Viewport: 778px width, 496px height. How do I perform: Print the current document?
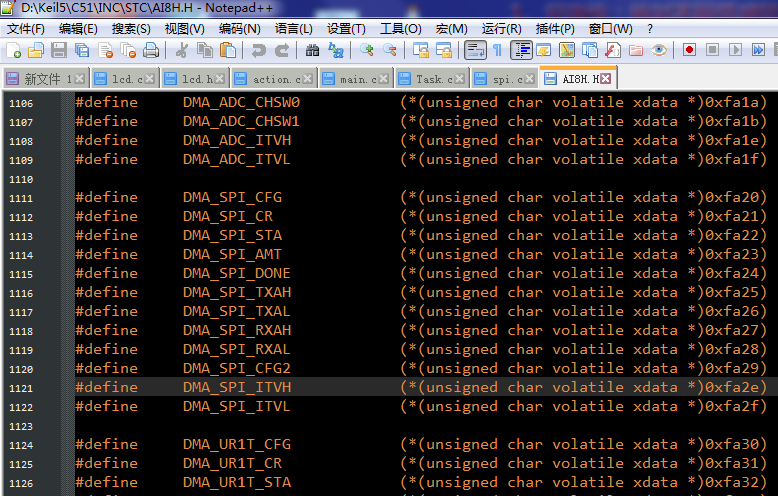[x=151, y=51]
